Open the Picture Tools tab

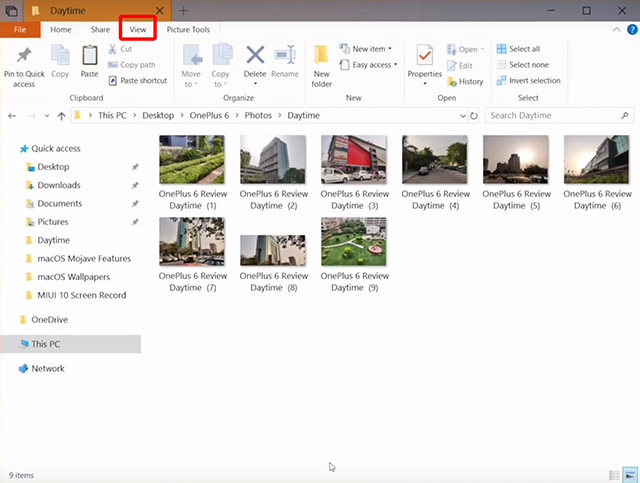point(188,29)
